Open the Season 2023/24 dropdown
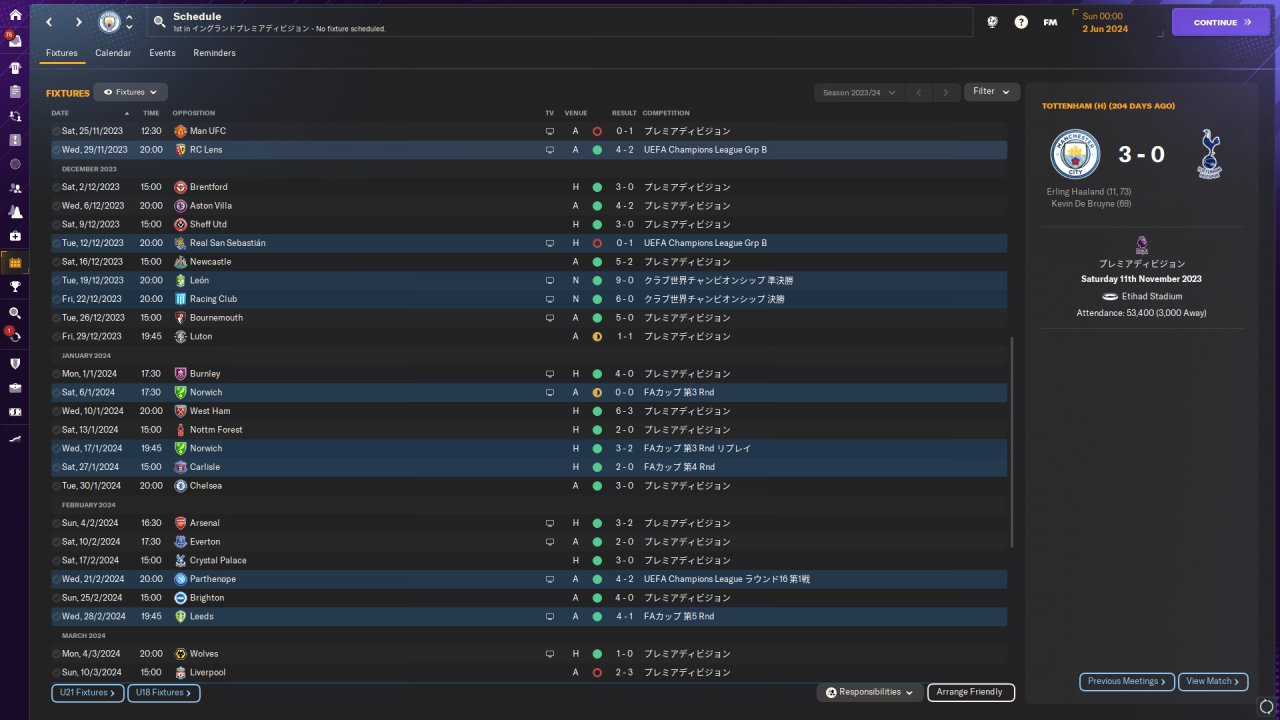 point(859,93)
